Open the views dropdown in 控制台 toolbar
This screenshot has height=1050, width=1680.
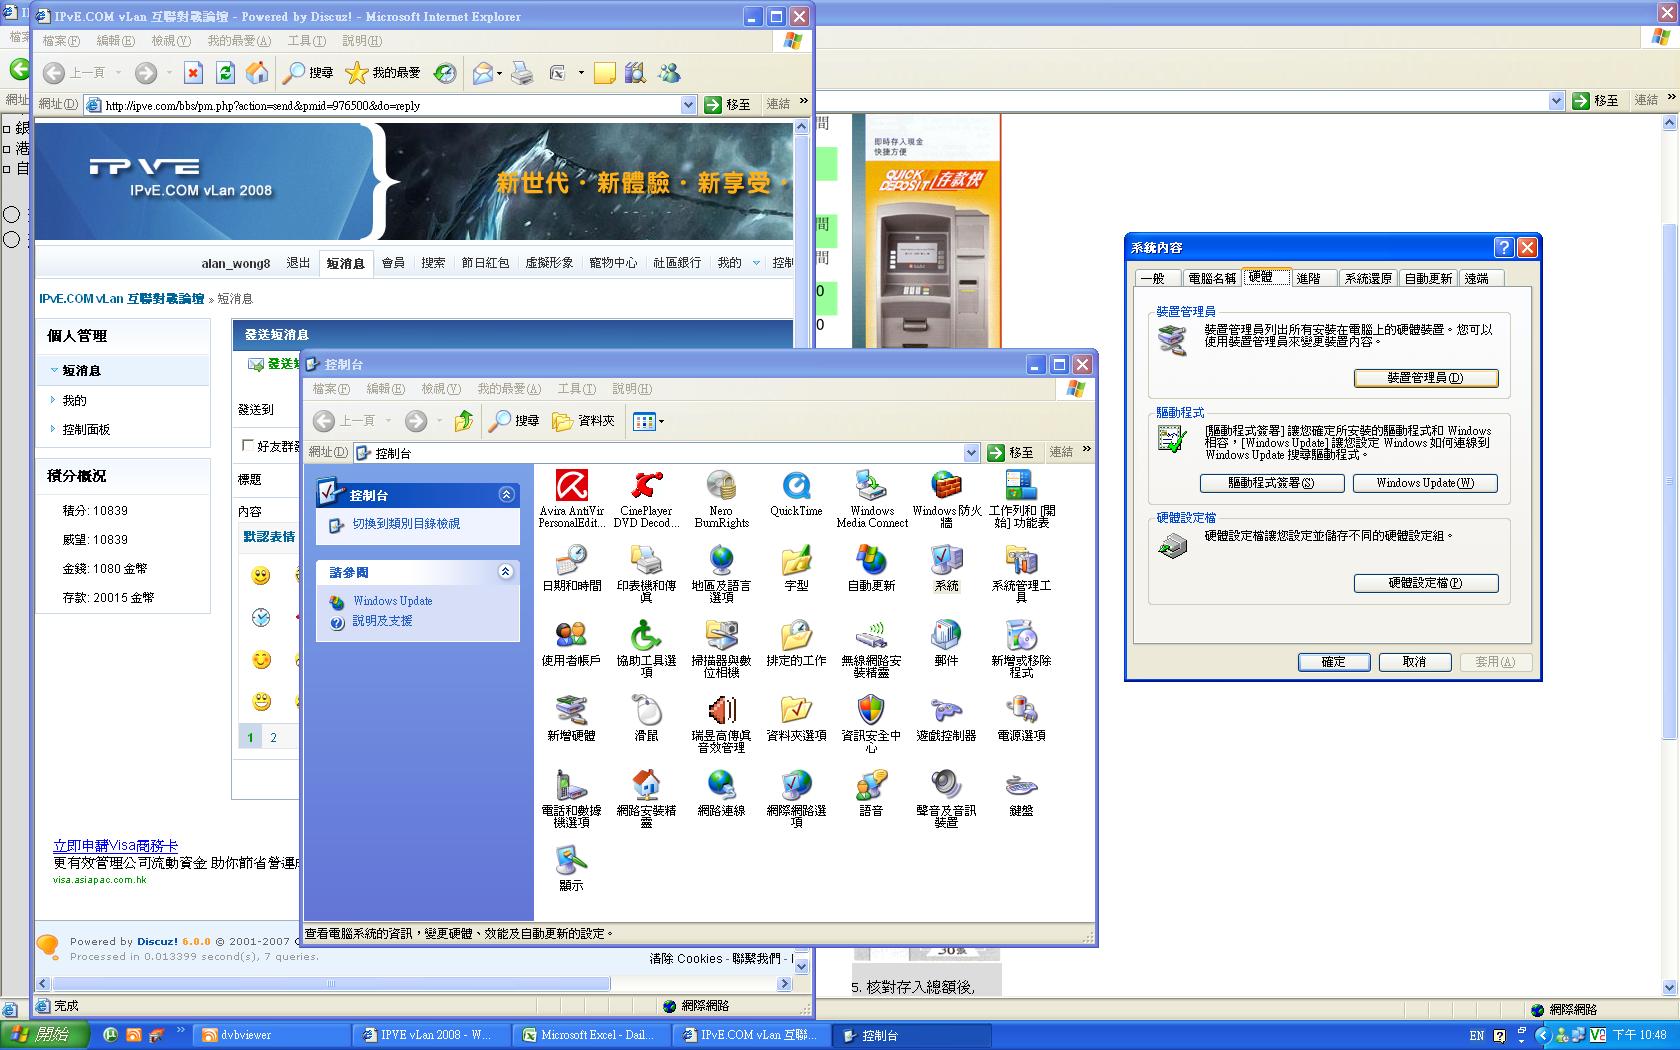click(x=660, y=422)
